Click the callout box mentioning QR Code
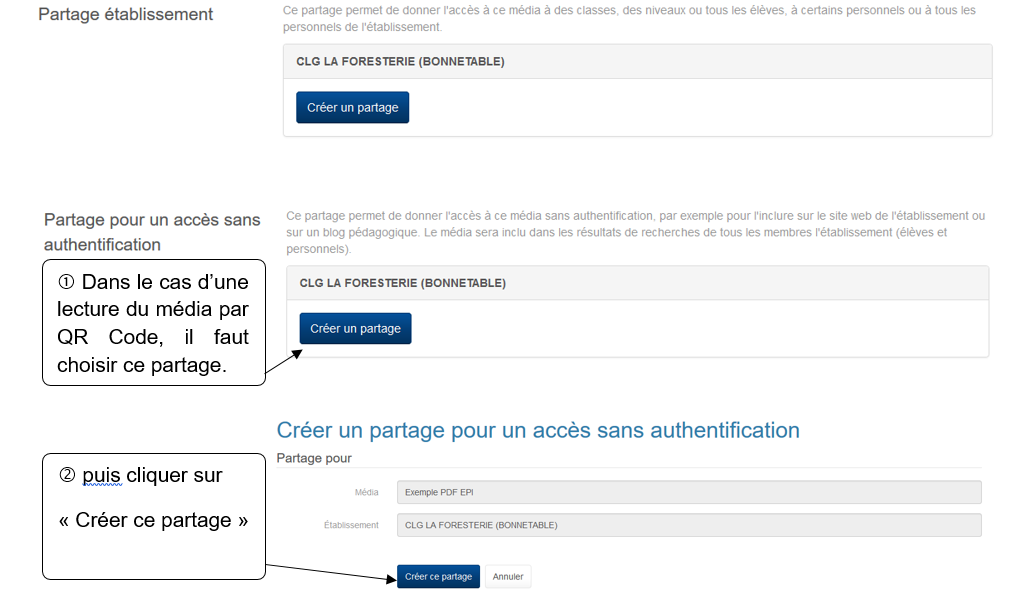Screen dimensions: 1031x591 pos(153,324)
